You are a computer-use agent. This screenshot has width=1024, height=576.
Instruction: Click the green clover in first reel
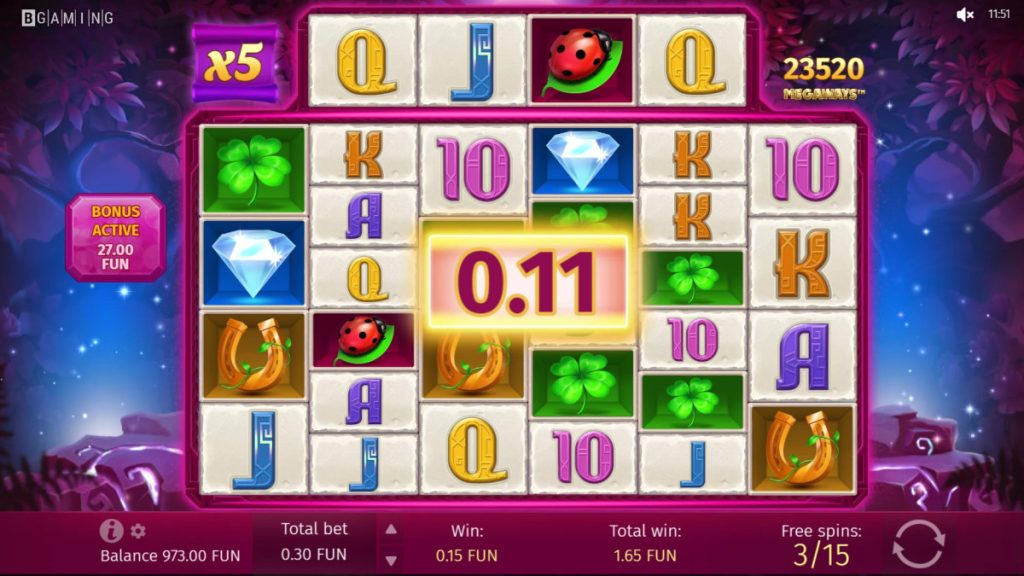[x=253, y=169]
